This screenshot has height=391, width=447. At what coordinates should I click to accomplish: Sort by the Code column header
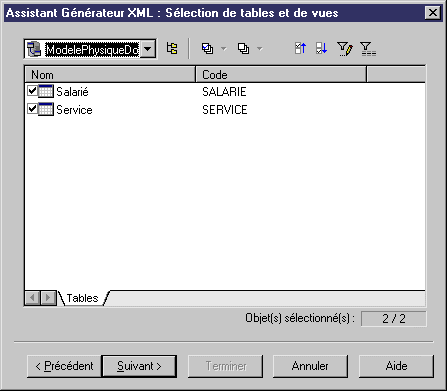(281, 75)
